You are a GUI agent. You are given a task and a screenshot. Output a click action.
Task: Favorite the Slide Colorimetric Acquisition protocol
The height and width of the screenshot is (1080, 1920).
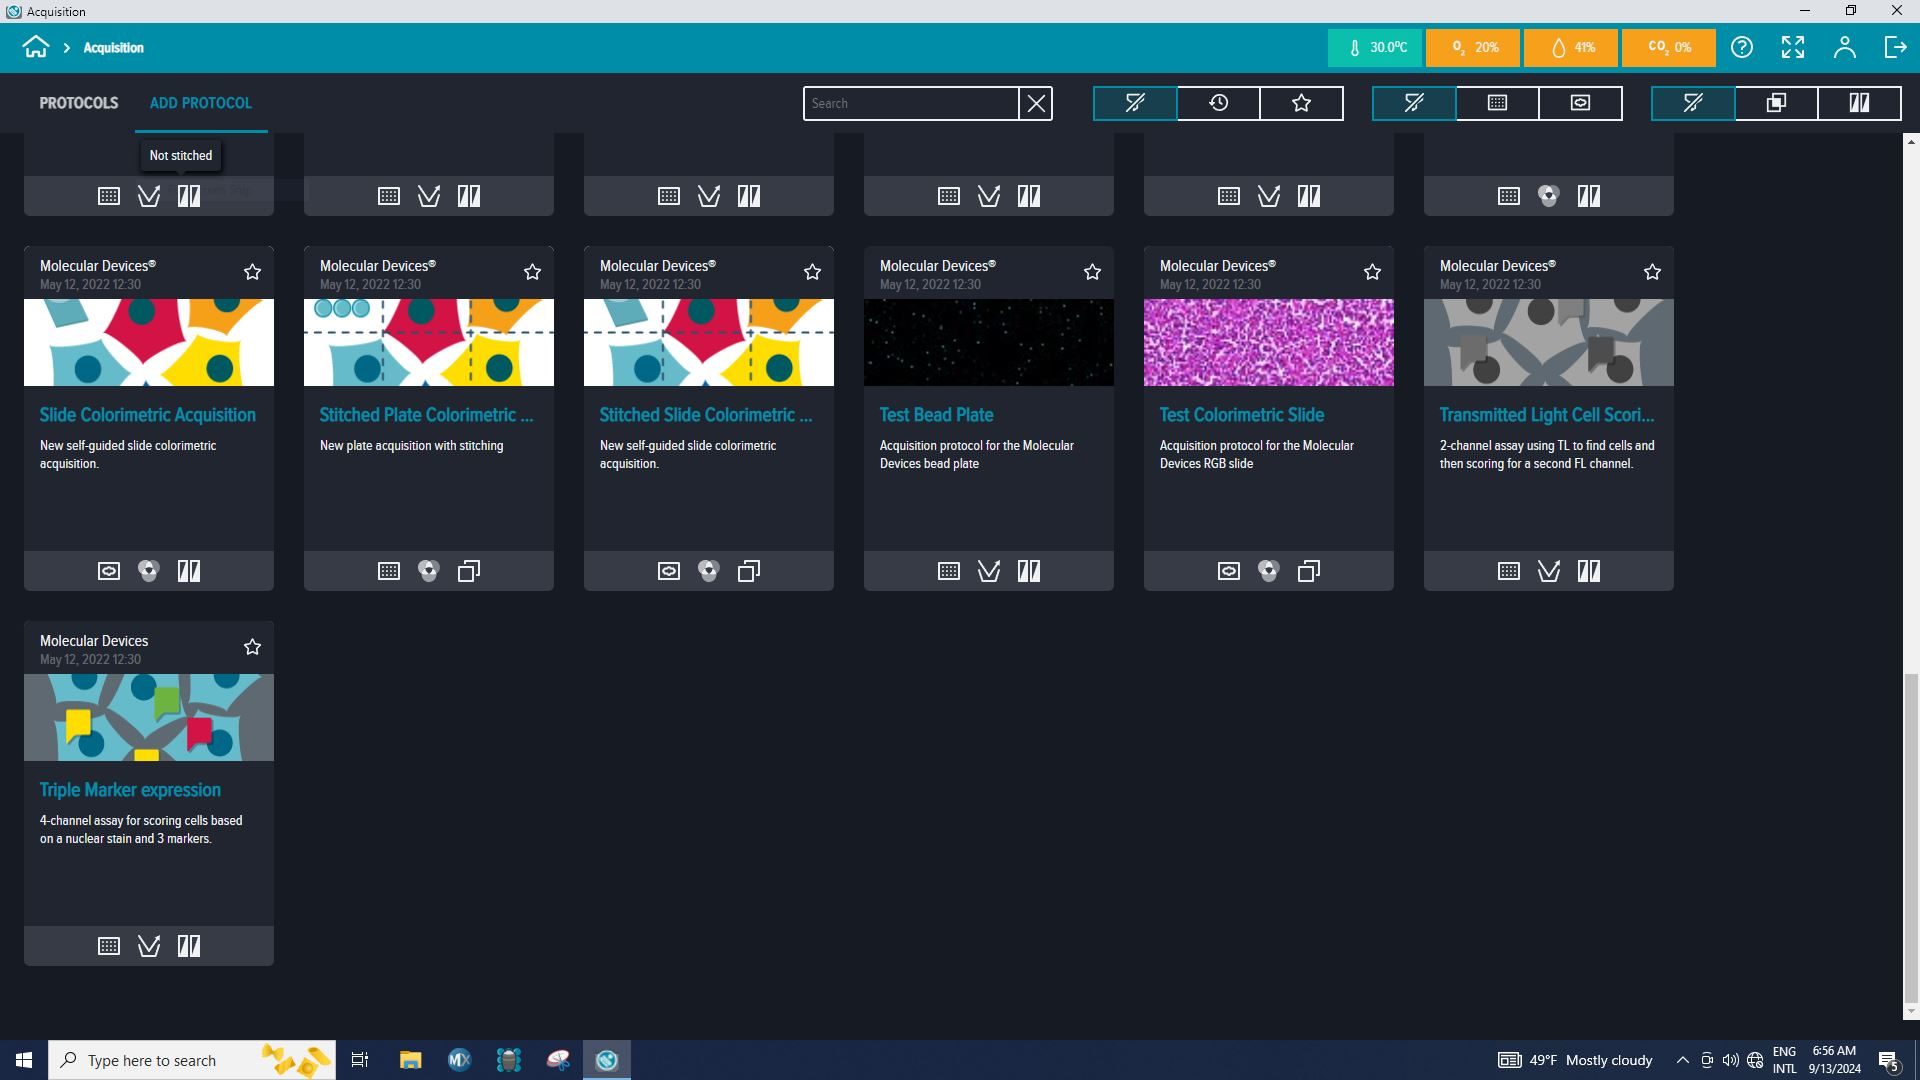[252, 272]
